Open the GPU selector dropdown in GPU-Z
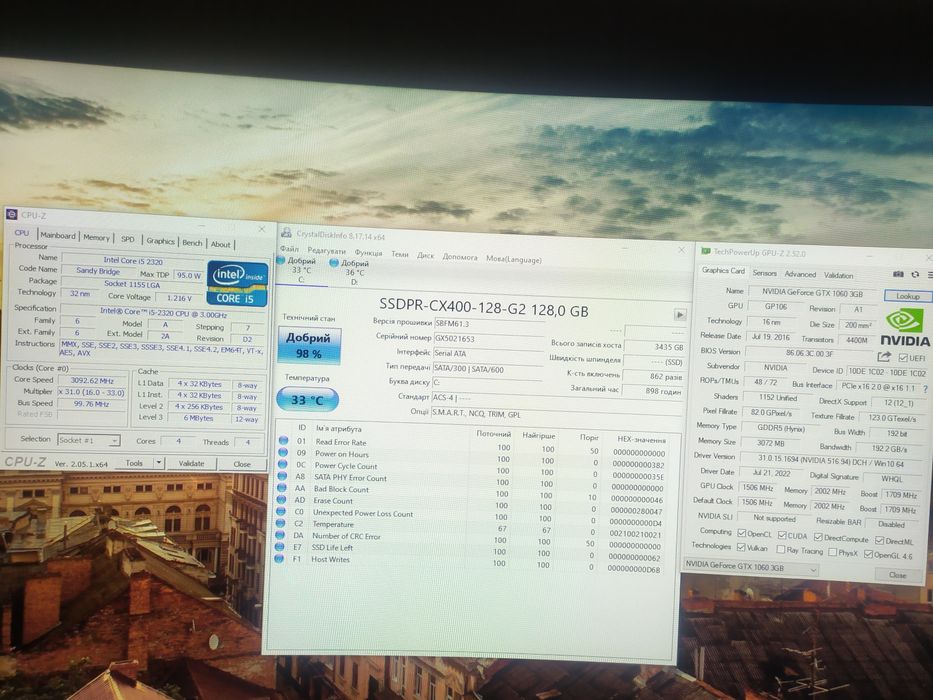Viewport: 933px width, 700px height. point(751,565)
